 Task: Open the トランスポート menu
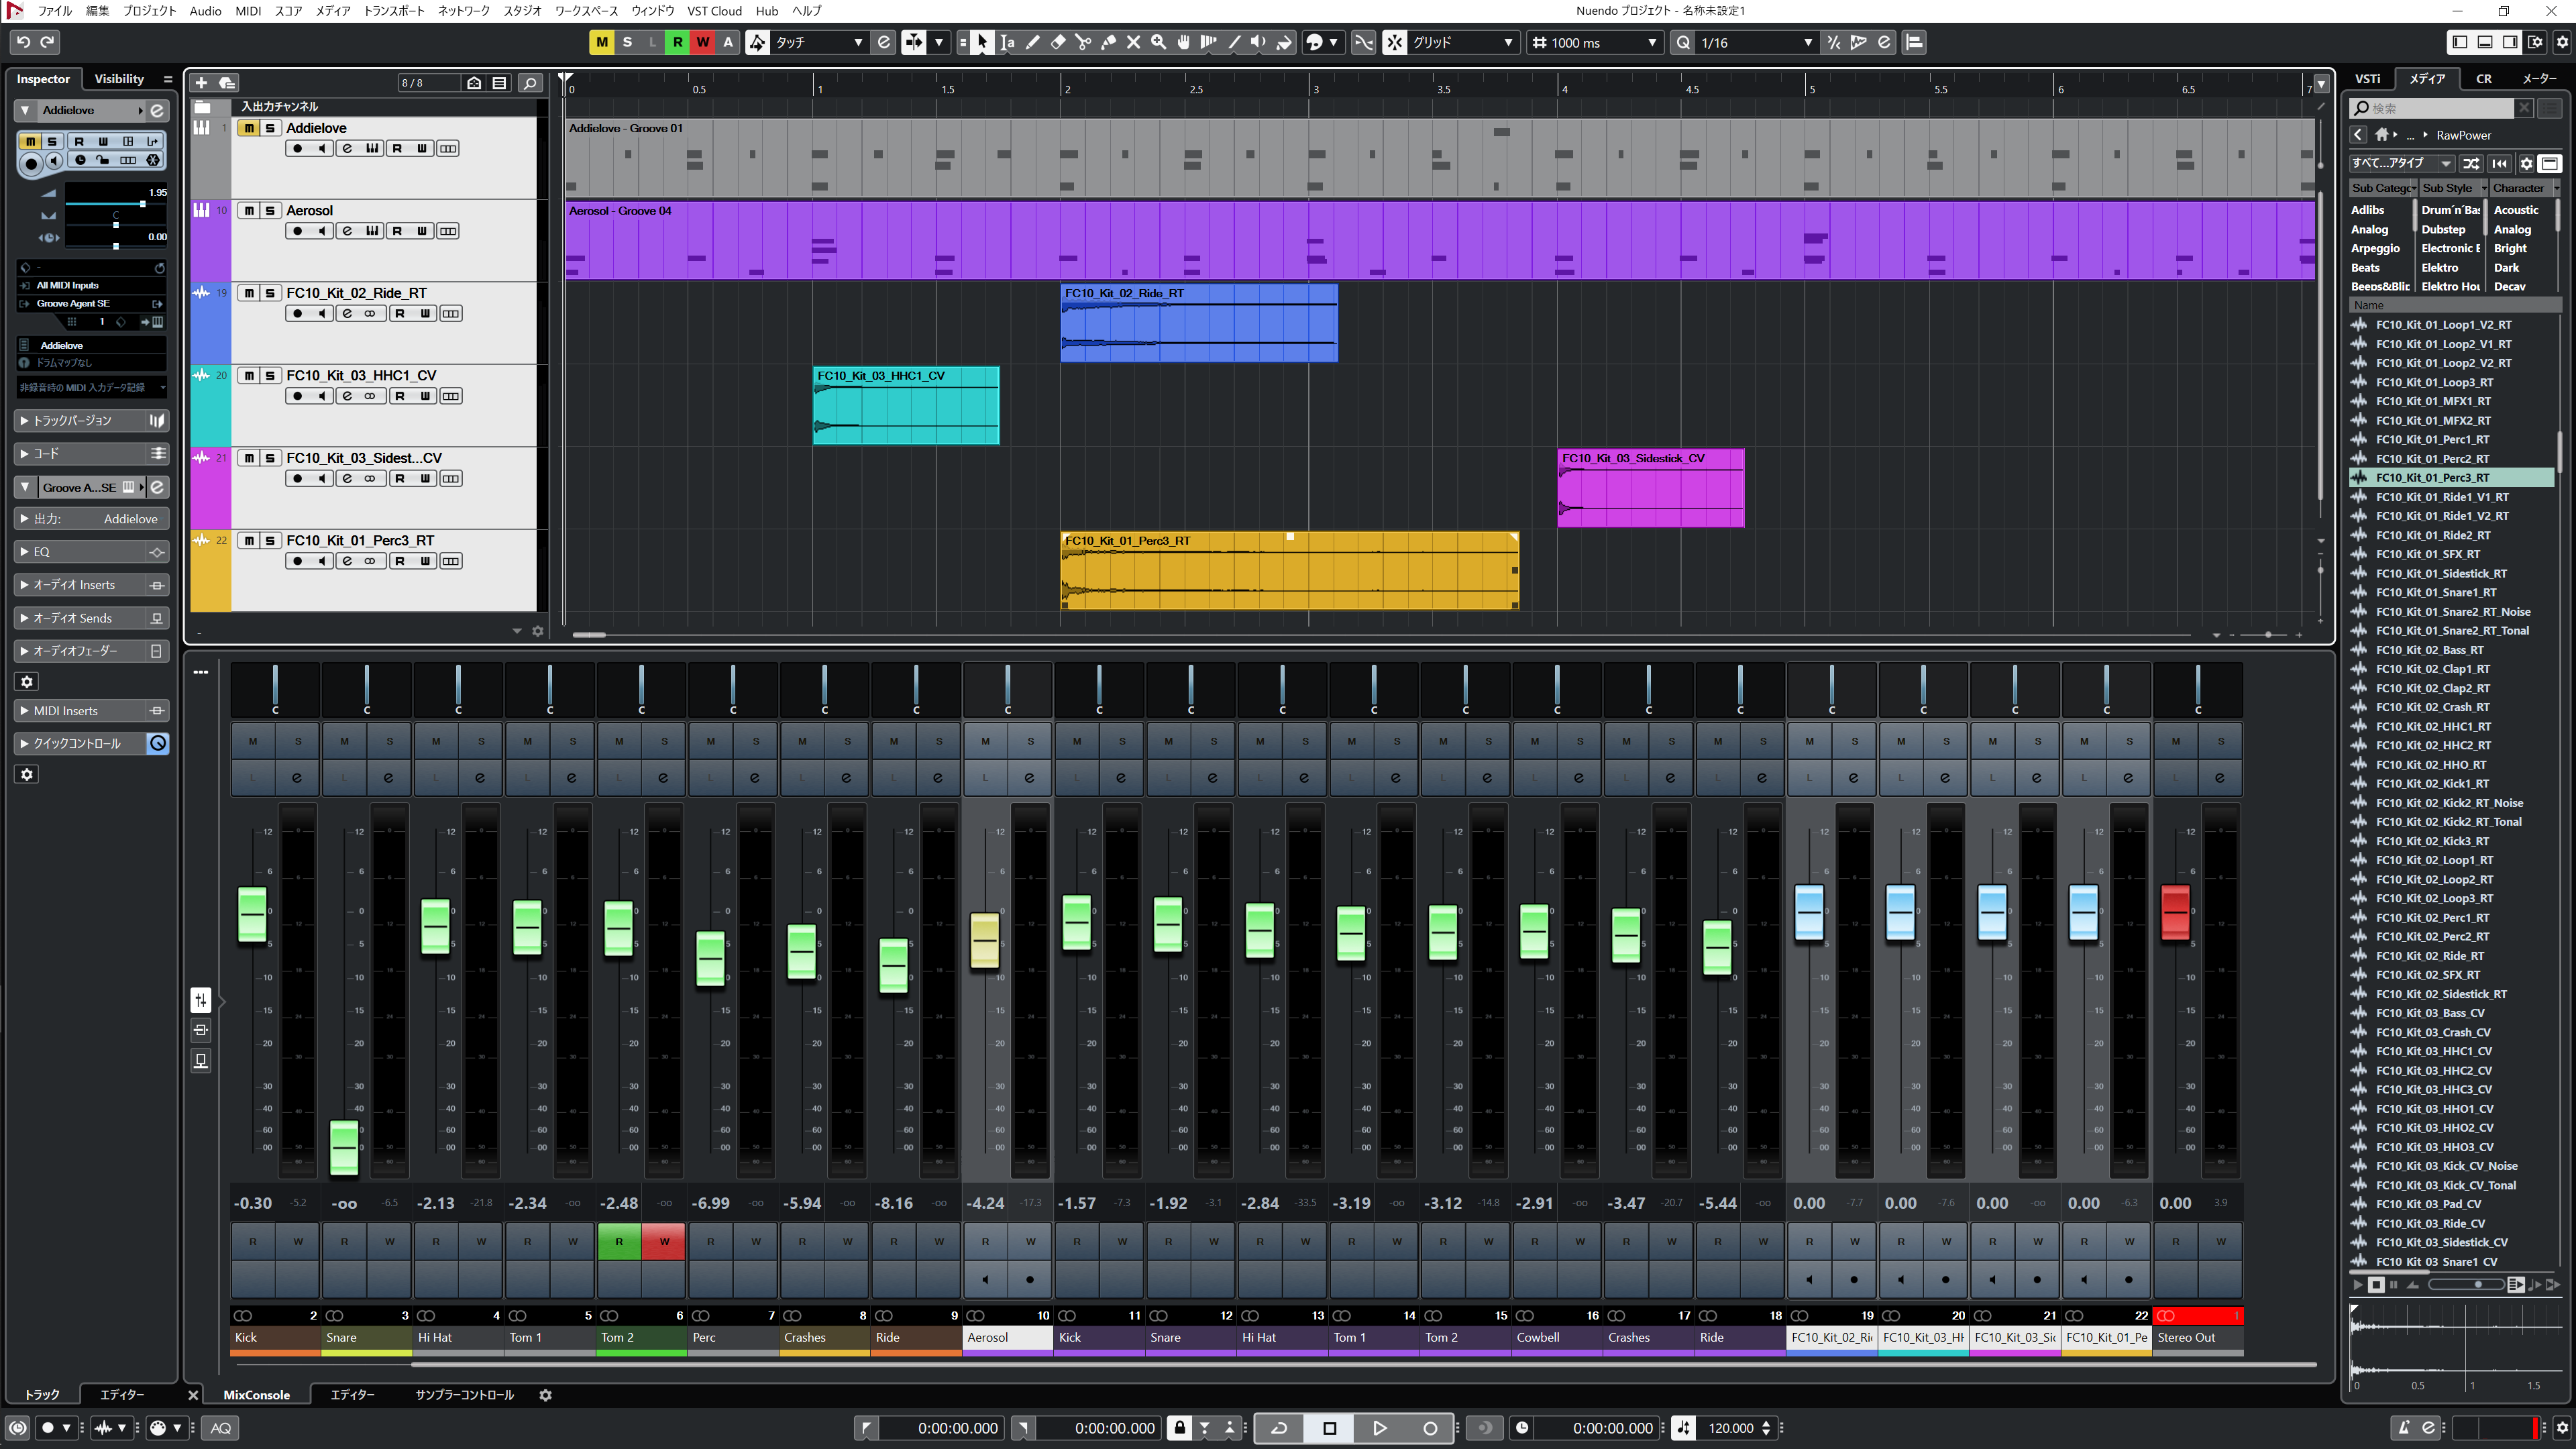(393, 11)
